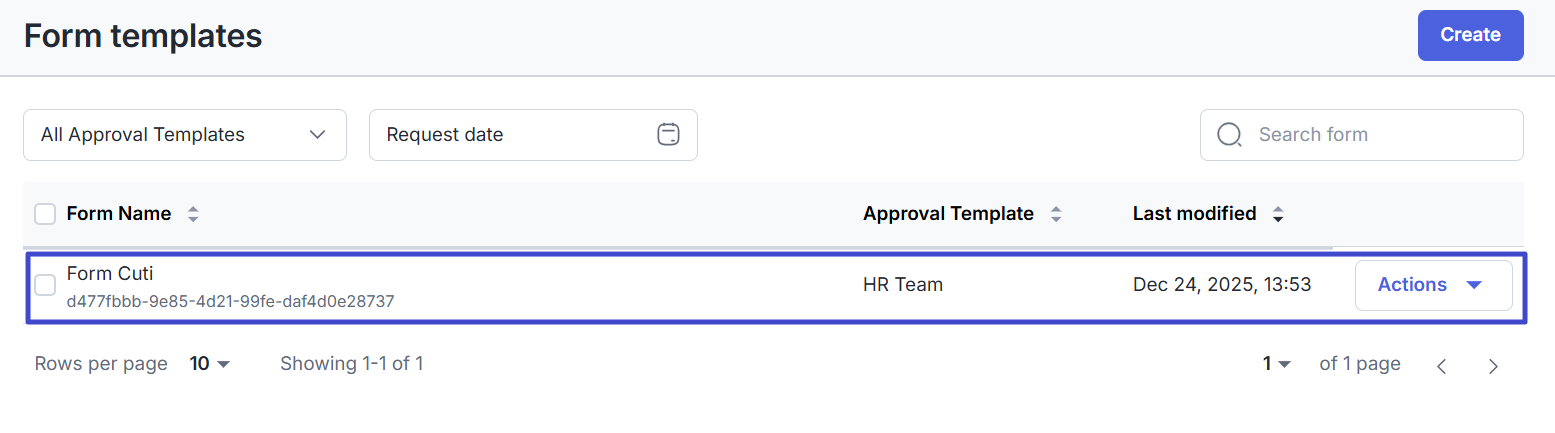Click the magnifier search icon
The image size is (1555, 433).
pos(1229,135)
